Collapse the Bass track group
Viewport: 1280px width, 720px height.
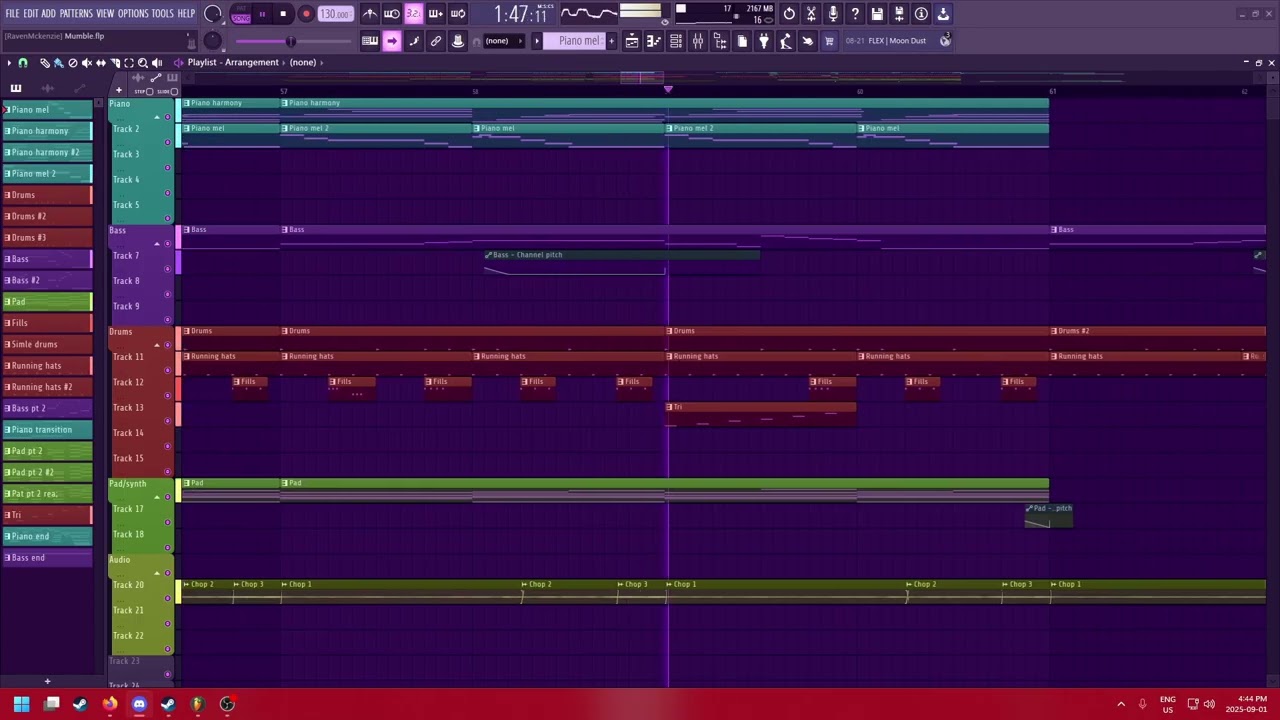point(157,244)
